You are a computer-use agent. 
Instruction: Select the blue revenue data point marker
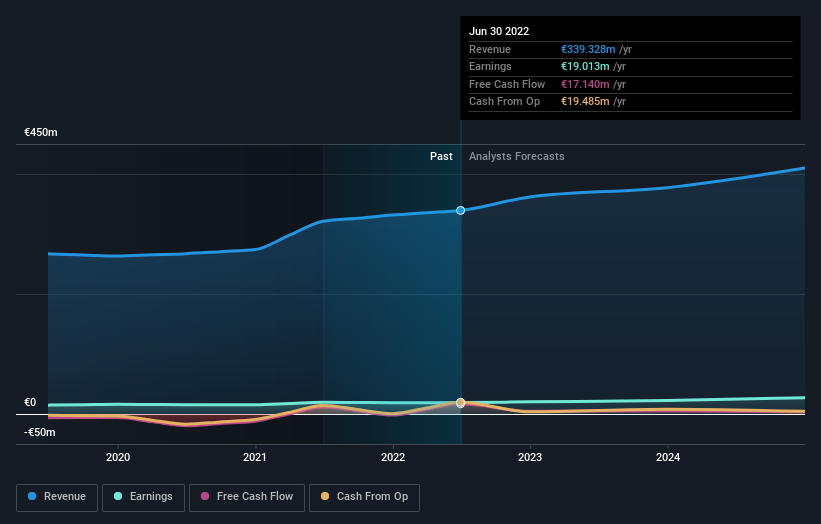460,210
